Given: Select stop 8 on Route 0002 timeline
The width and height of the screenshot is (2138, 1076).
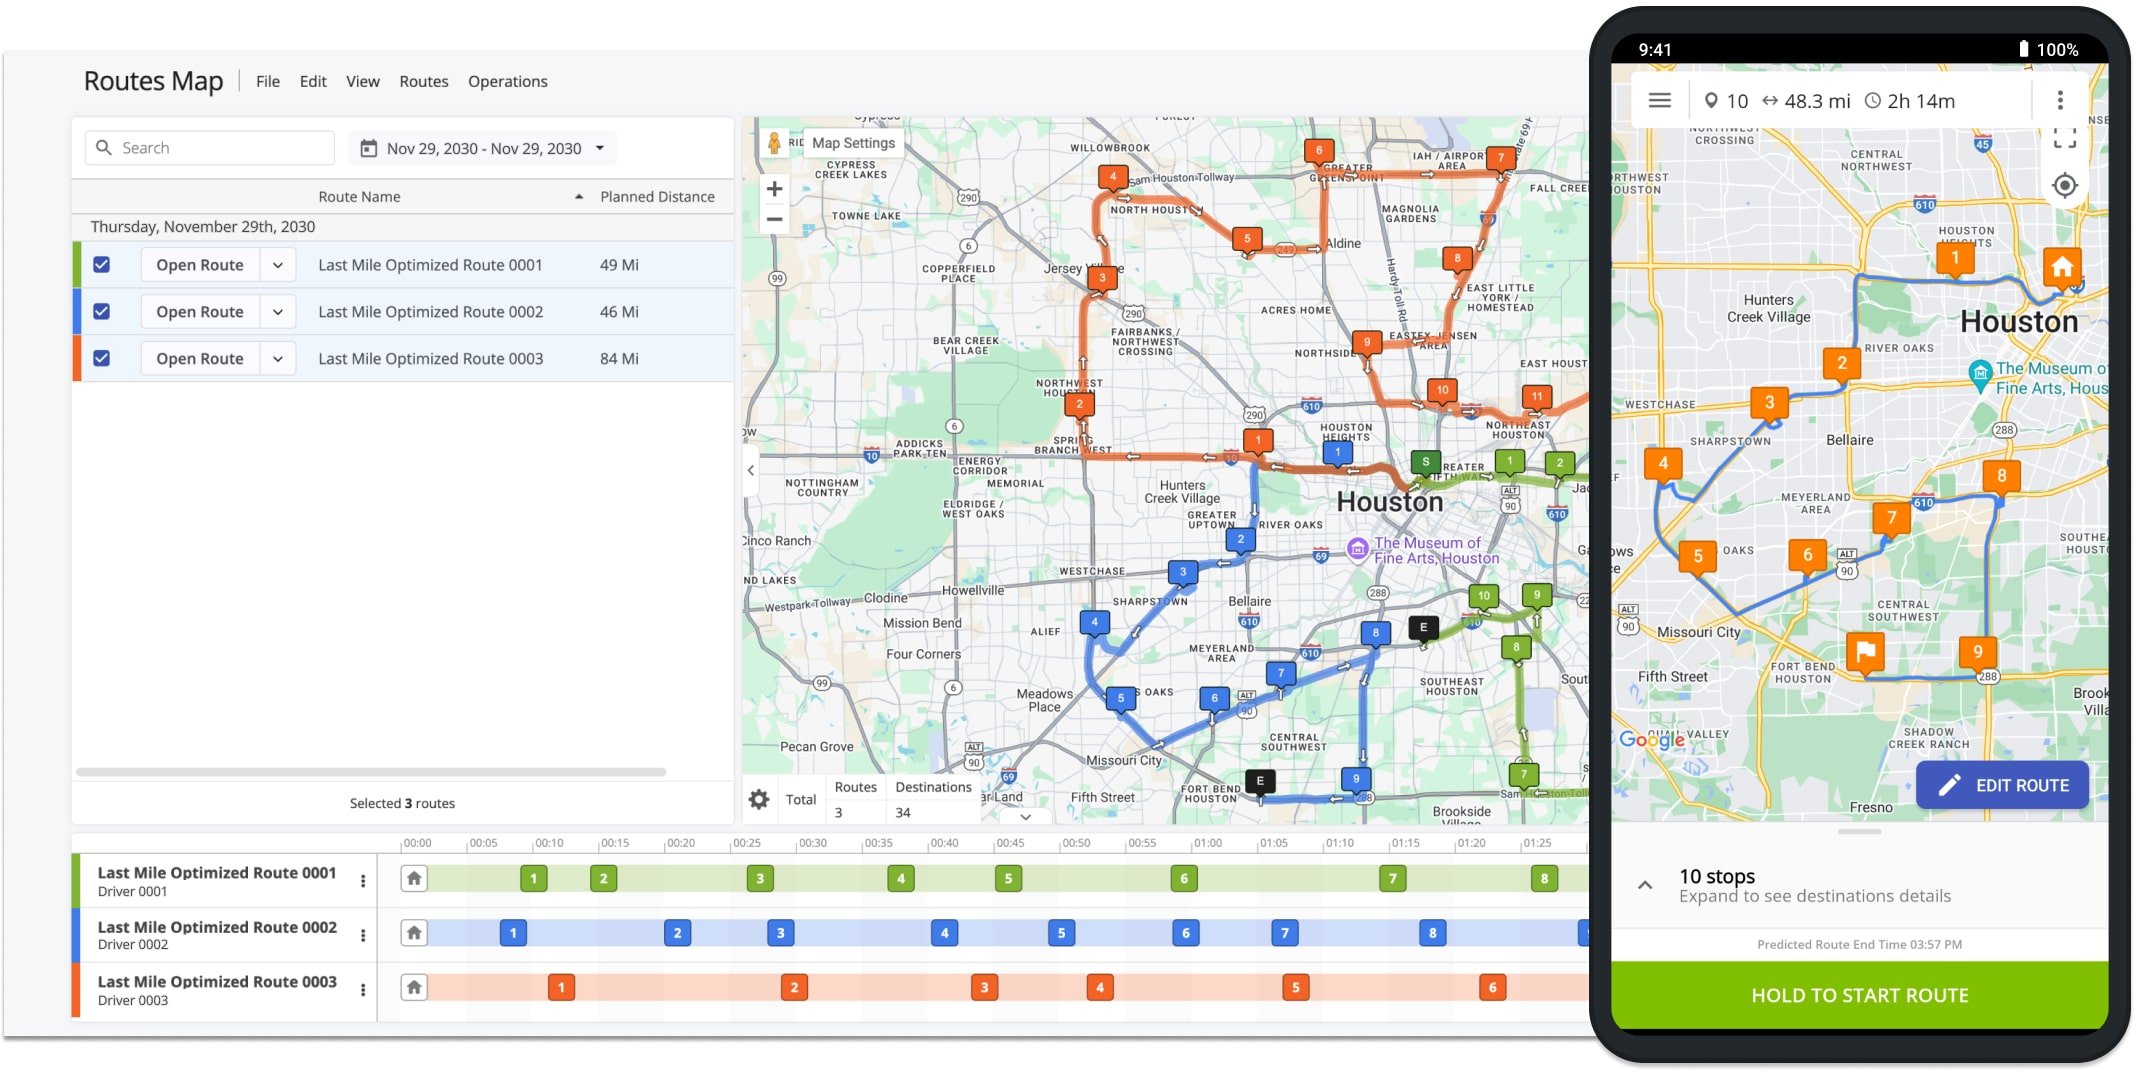Looking at the screenshot, I should click(x=1432, y=933).
